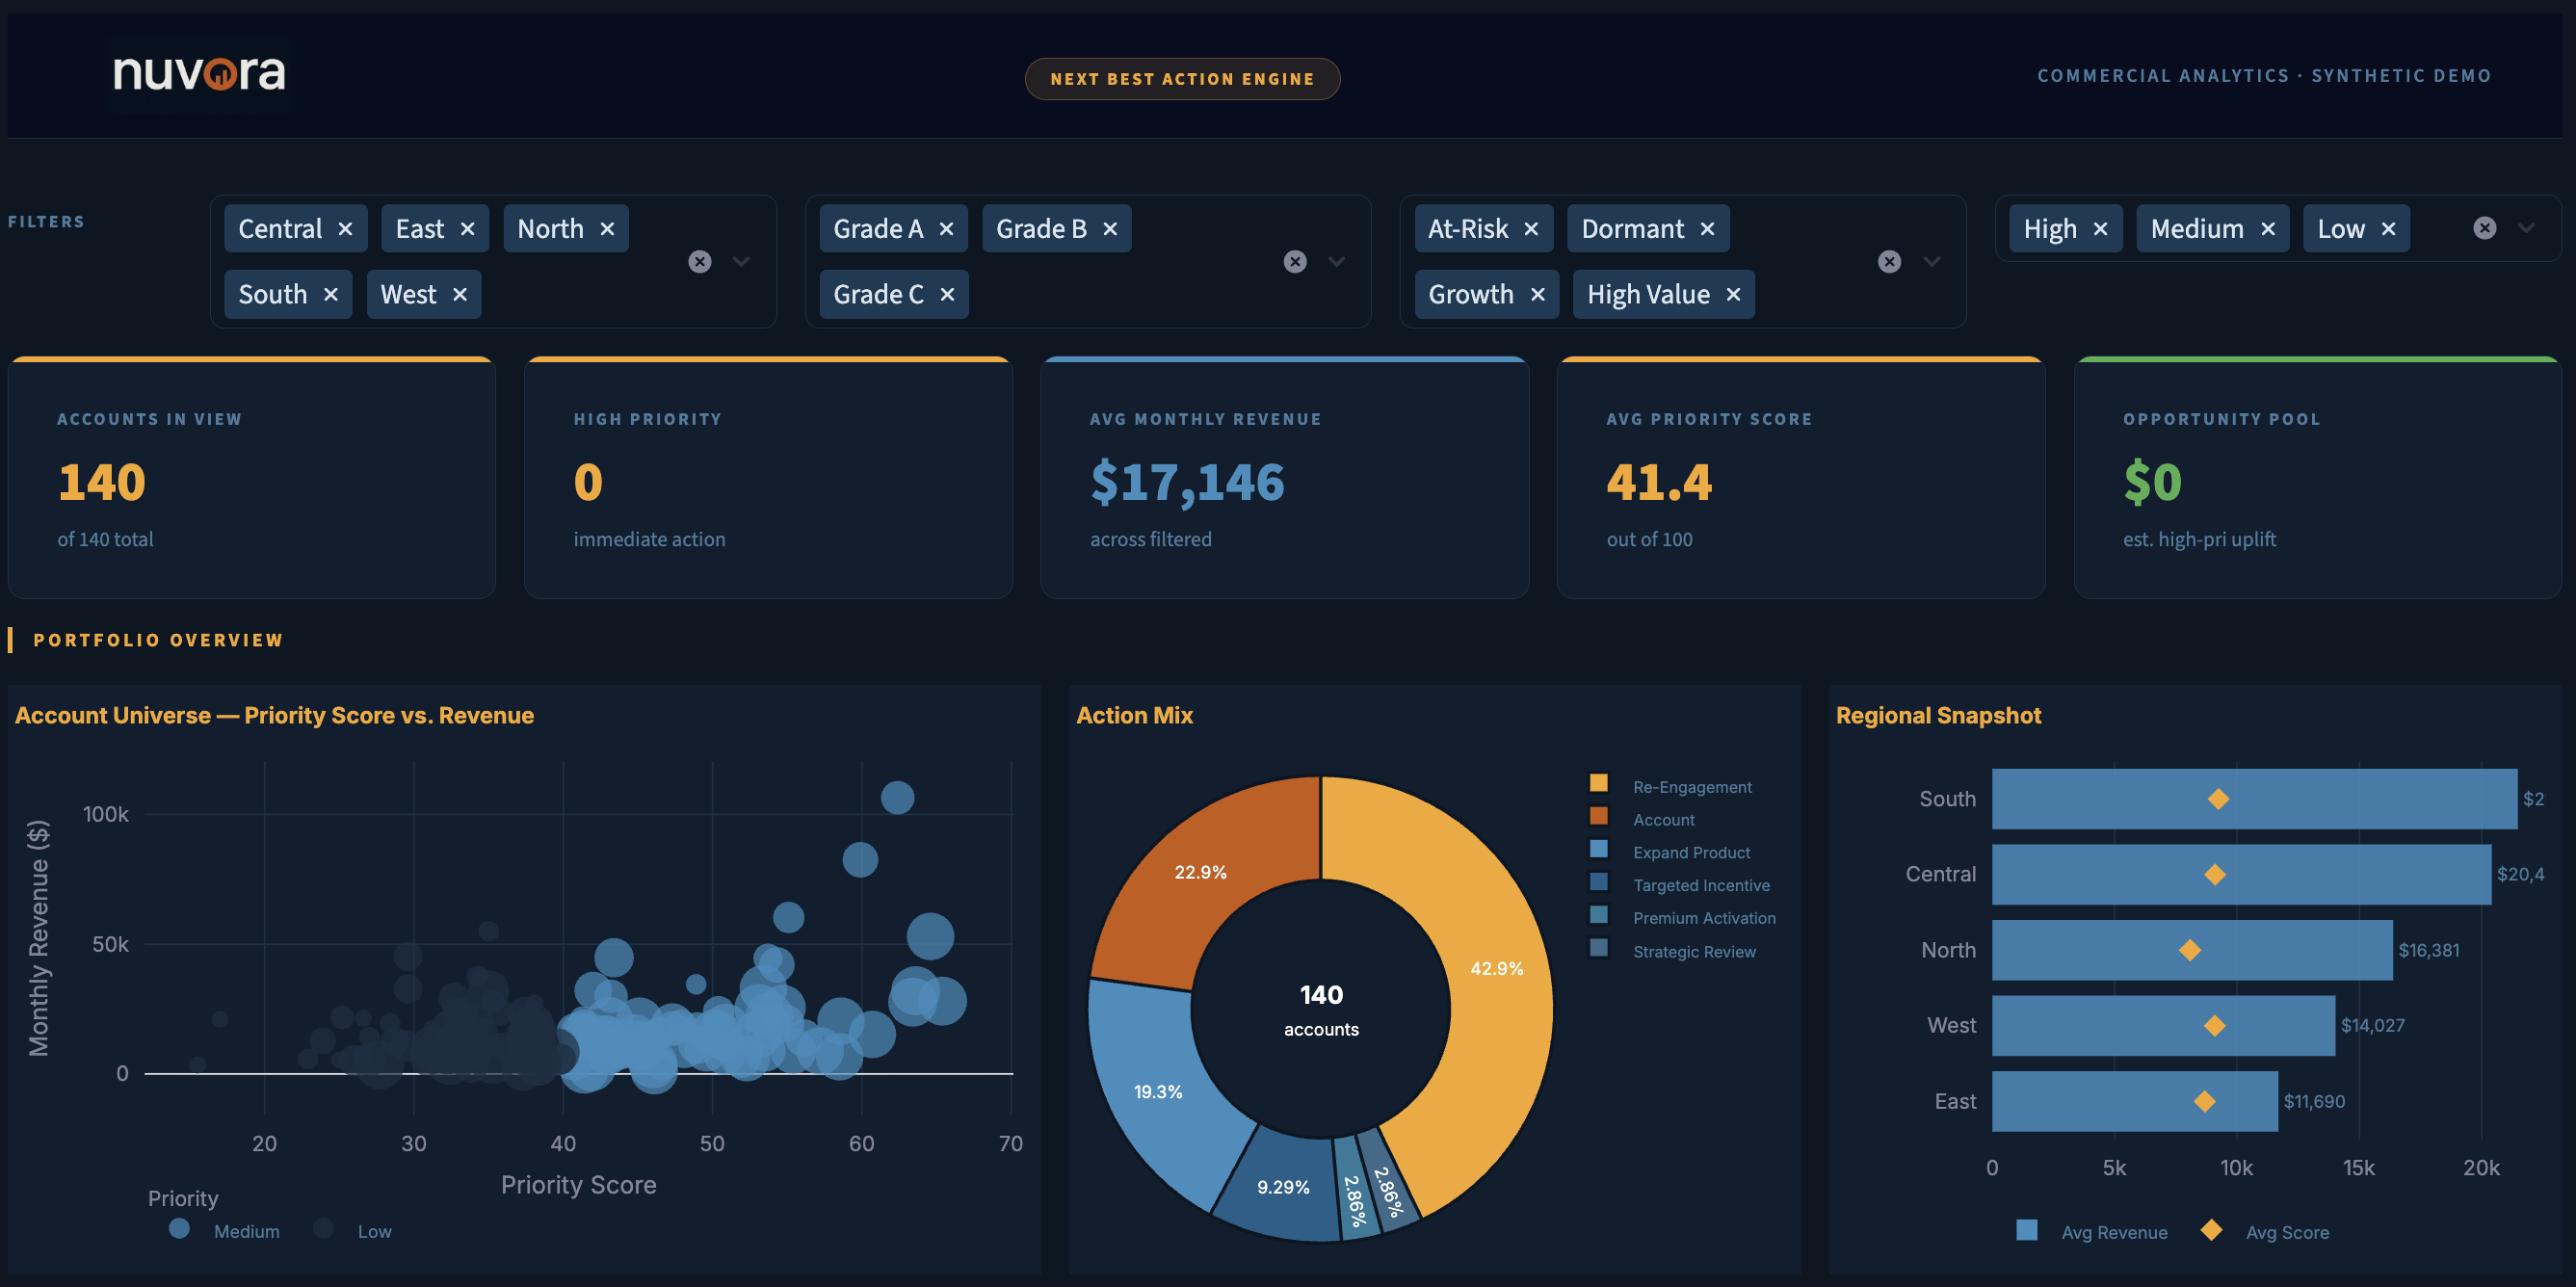Screen dimensions: 2576x1287
Task: Select the High Priority KPI card
Action: click(x=768, y=478)
